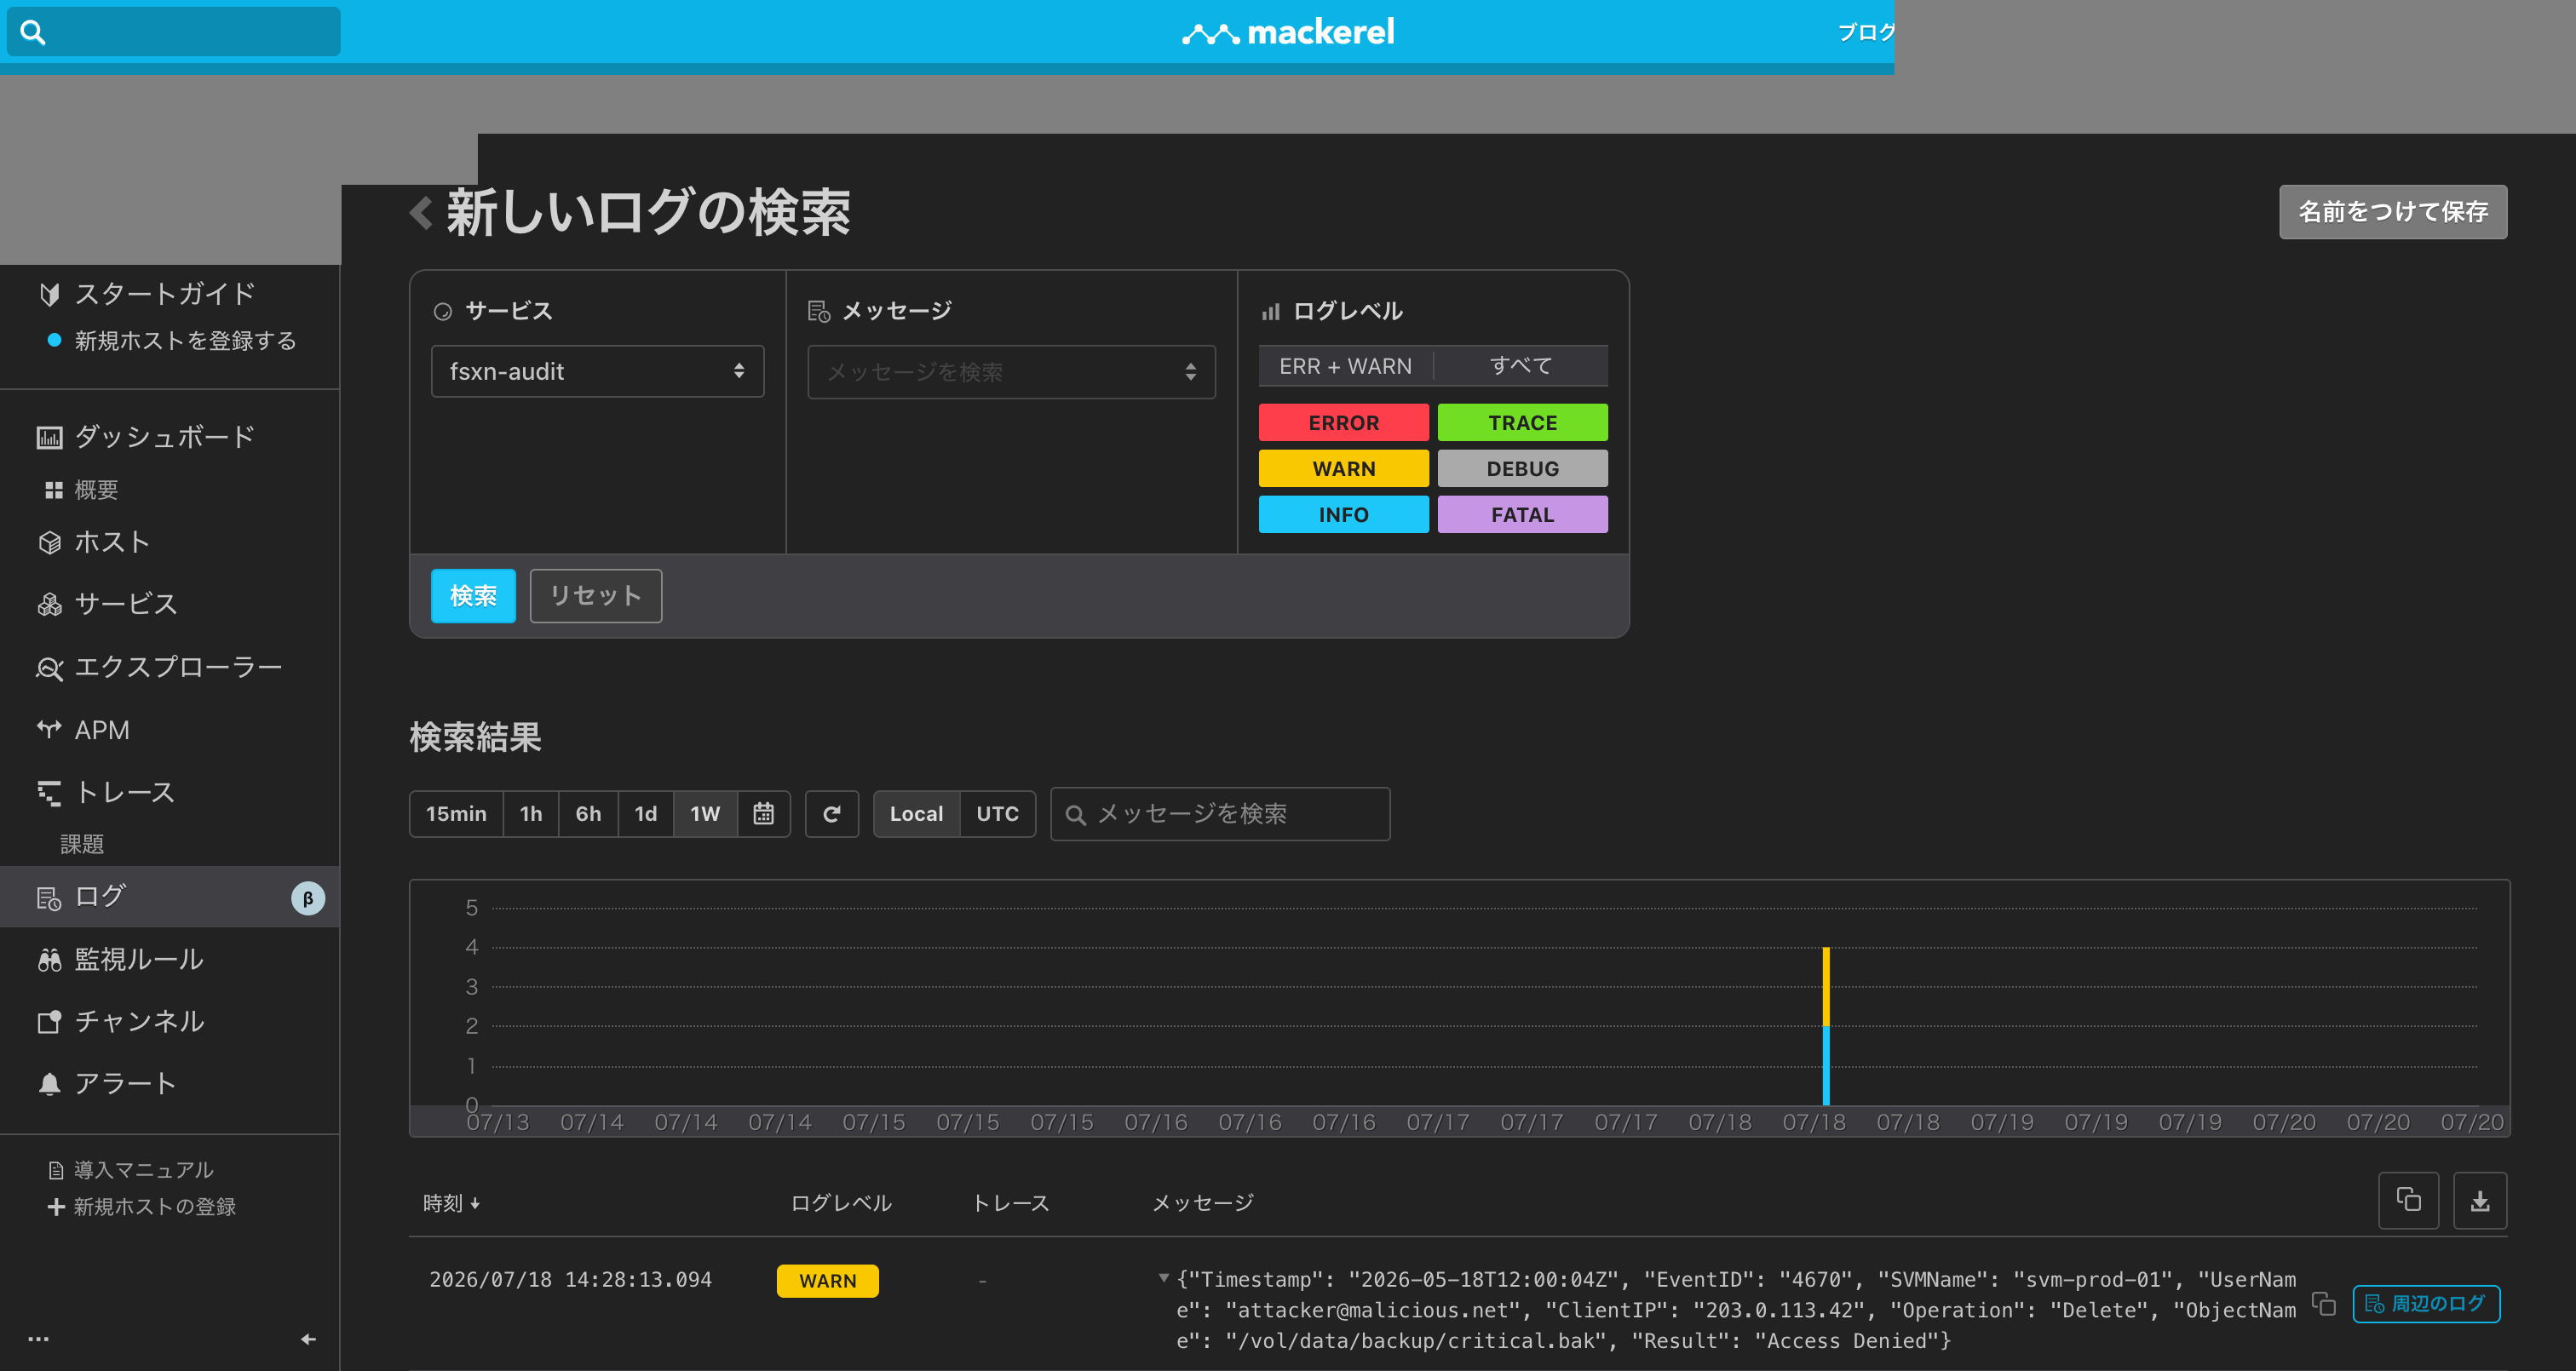2576x1371 pixels.
Task: Select the 15min time range
Action: [456, 814]
